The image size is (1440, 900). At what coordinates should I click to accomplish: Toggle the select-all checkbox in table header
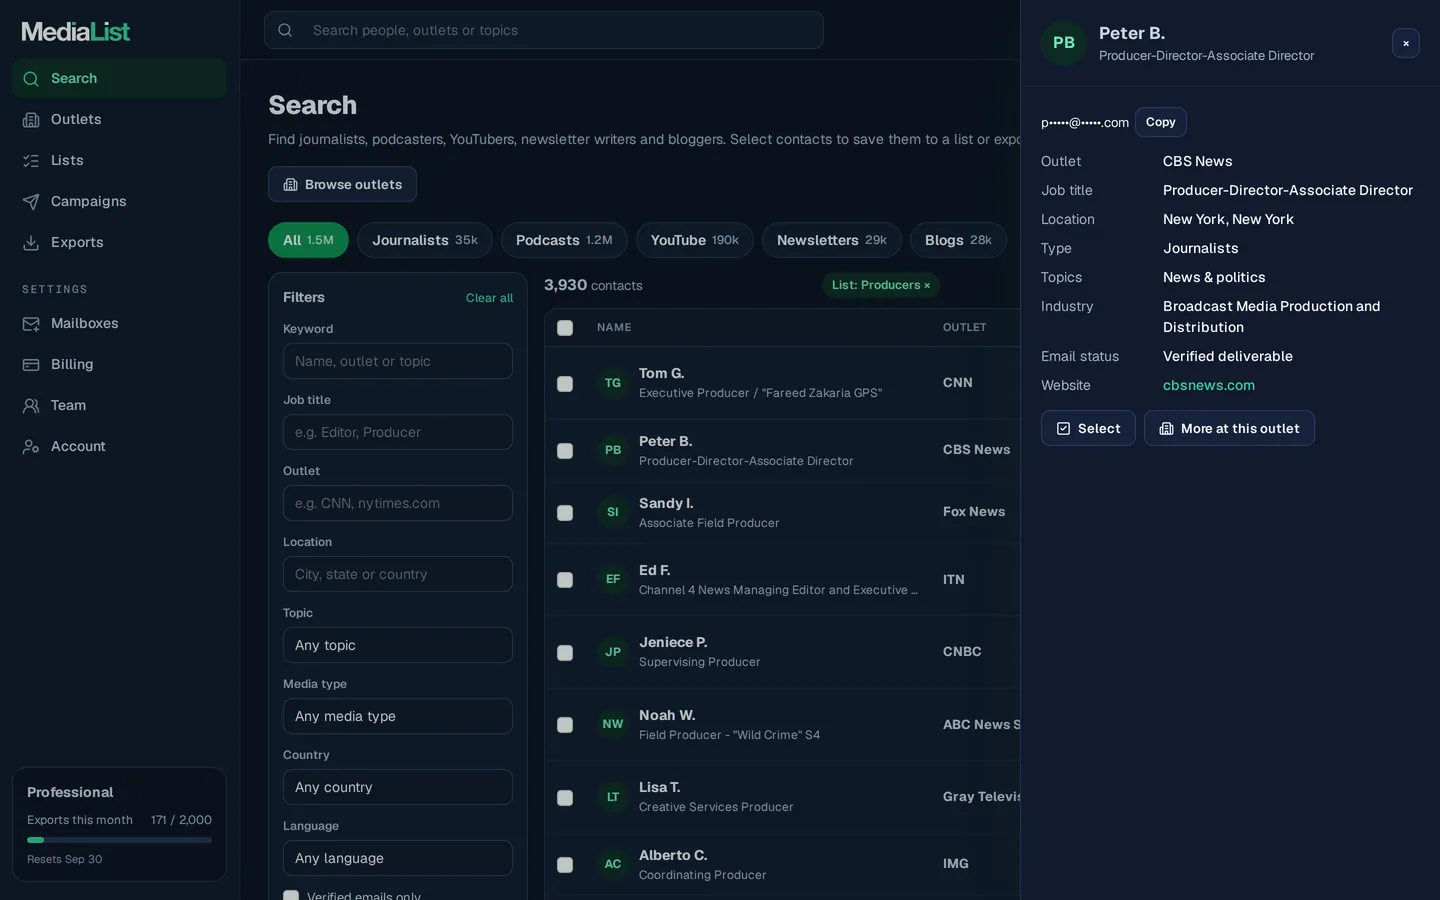click(565, 328)
